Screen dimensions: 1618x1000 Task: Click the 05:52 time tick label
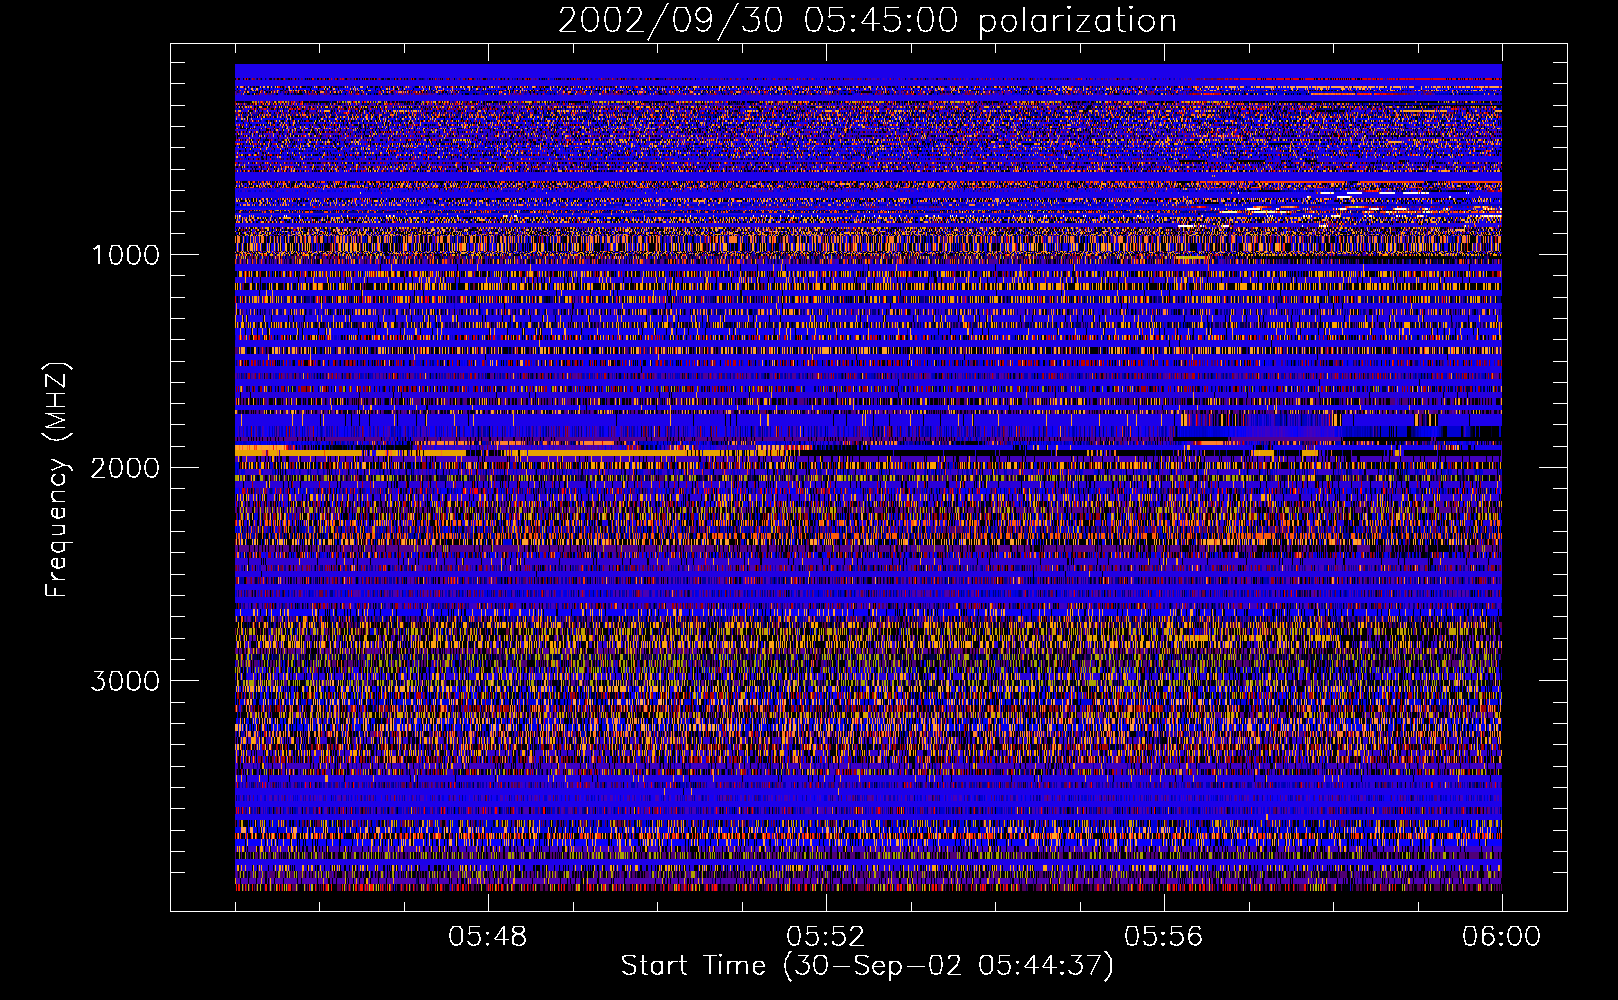point(826,937)
